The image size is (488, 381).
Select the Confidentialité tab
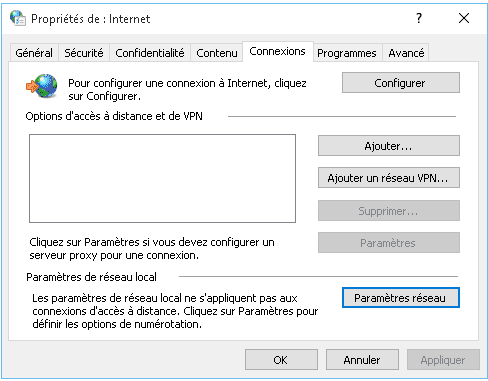point(150,53)
